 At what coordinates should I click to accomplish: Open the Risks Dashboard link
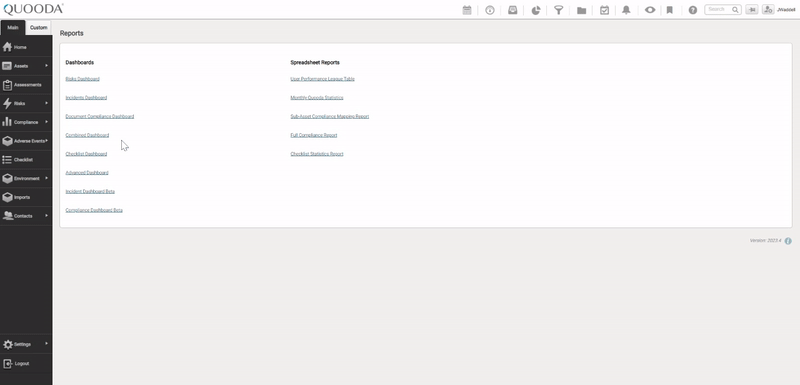pyautogui.click(x=83, y=79)
